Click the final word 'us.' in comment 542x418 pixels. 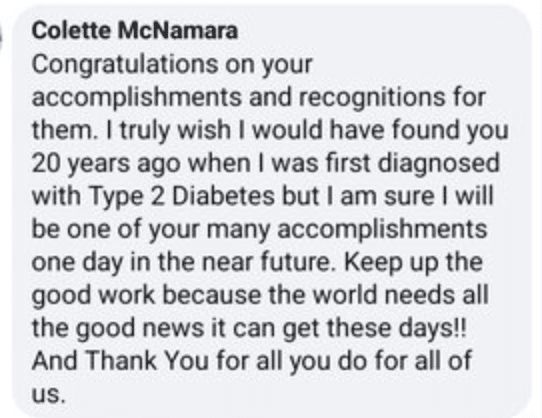tap(48, 395)
